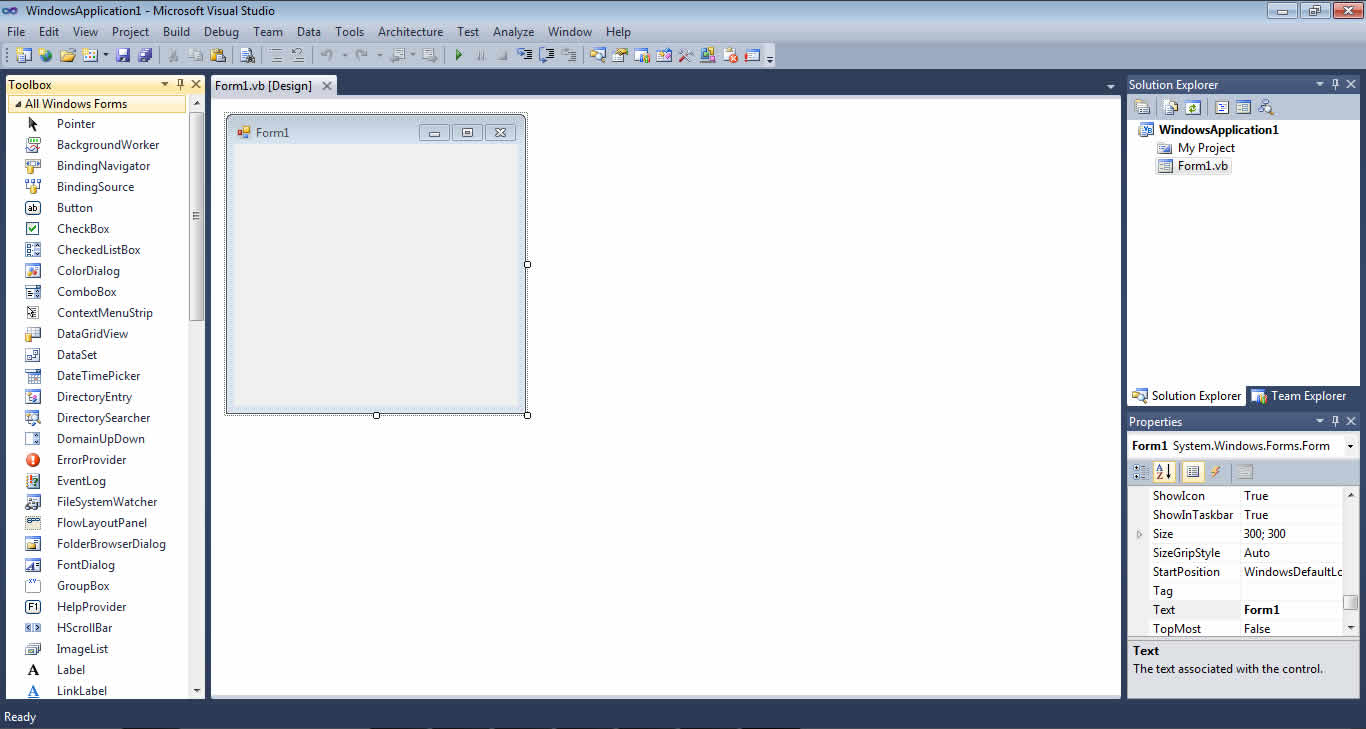Open the Form1 object selector dropdown
The width and height of the screenshot is (1366, 729).
click(x=1350, y=446)
